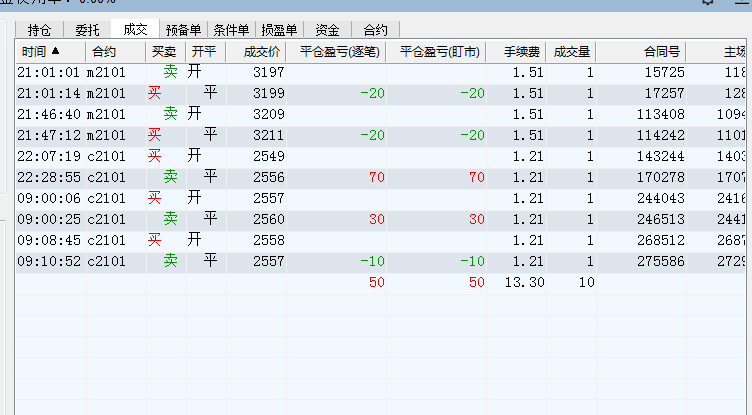Click contract number 143244

click(660, 156)
